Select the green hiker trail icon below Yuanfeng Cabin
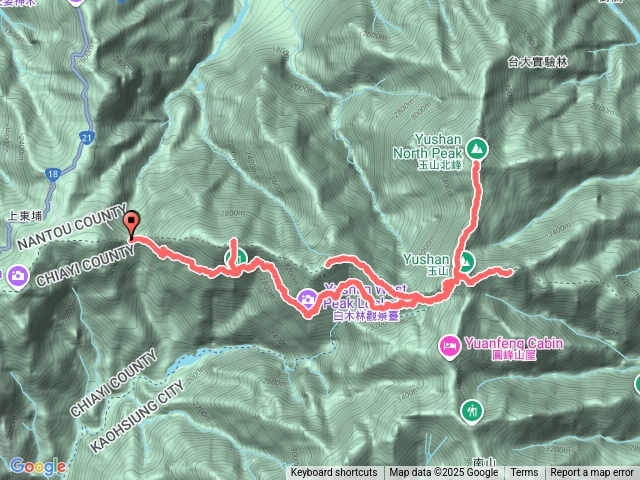This screenshot has width=640, height=480. pyautogui.click(x=472, y=412)
